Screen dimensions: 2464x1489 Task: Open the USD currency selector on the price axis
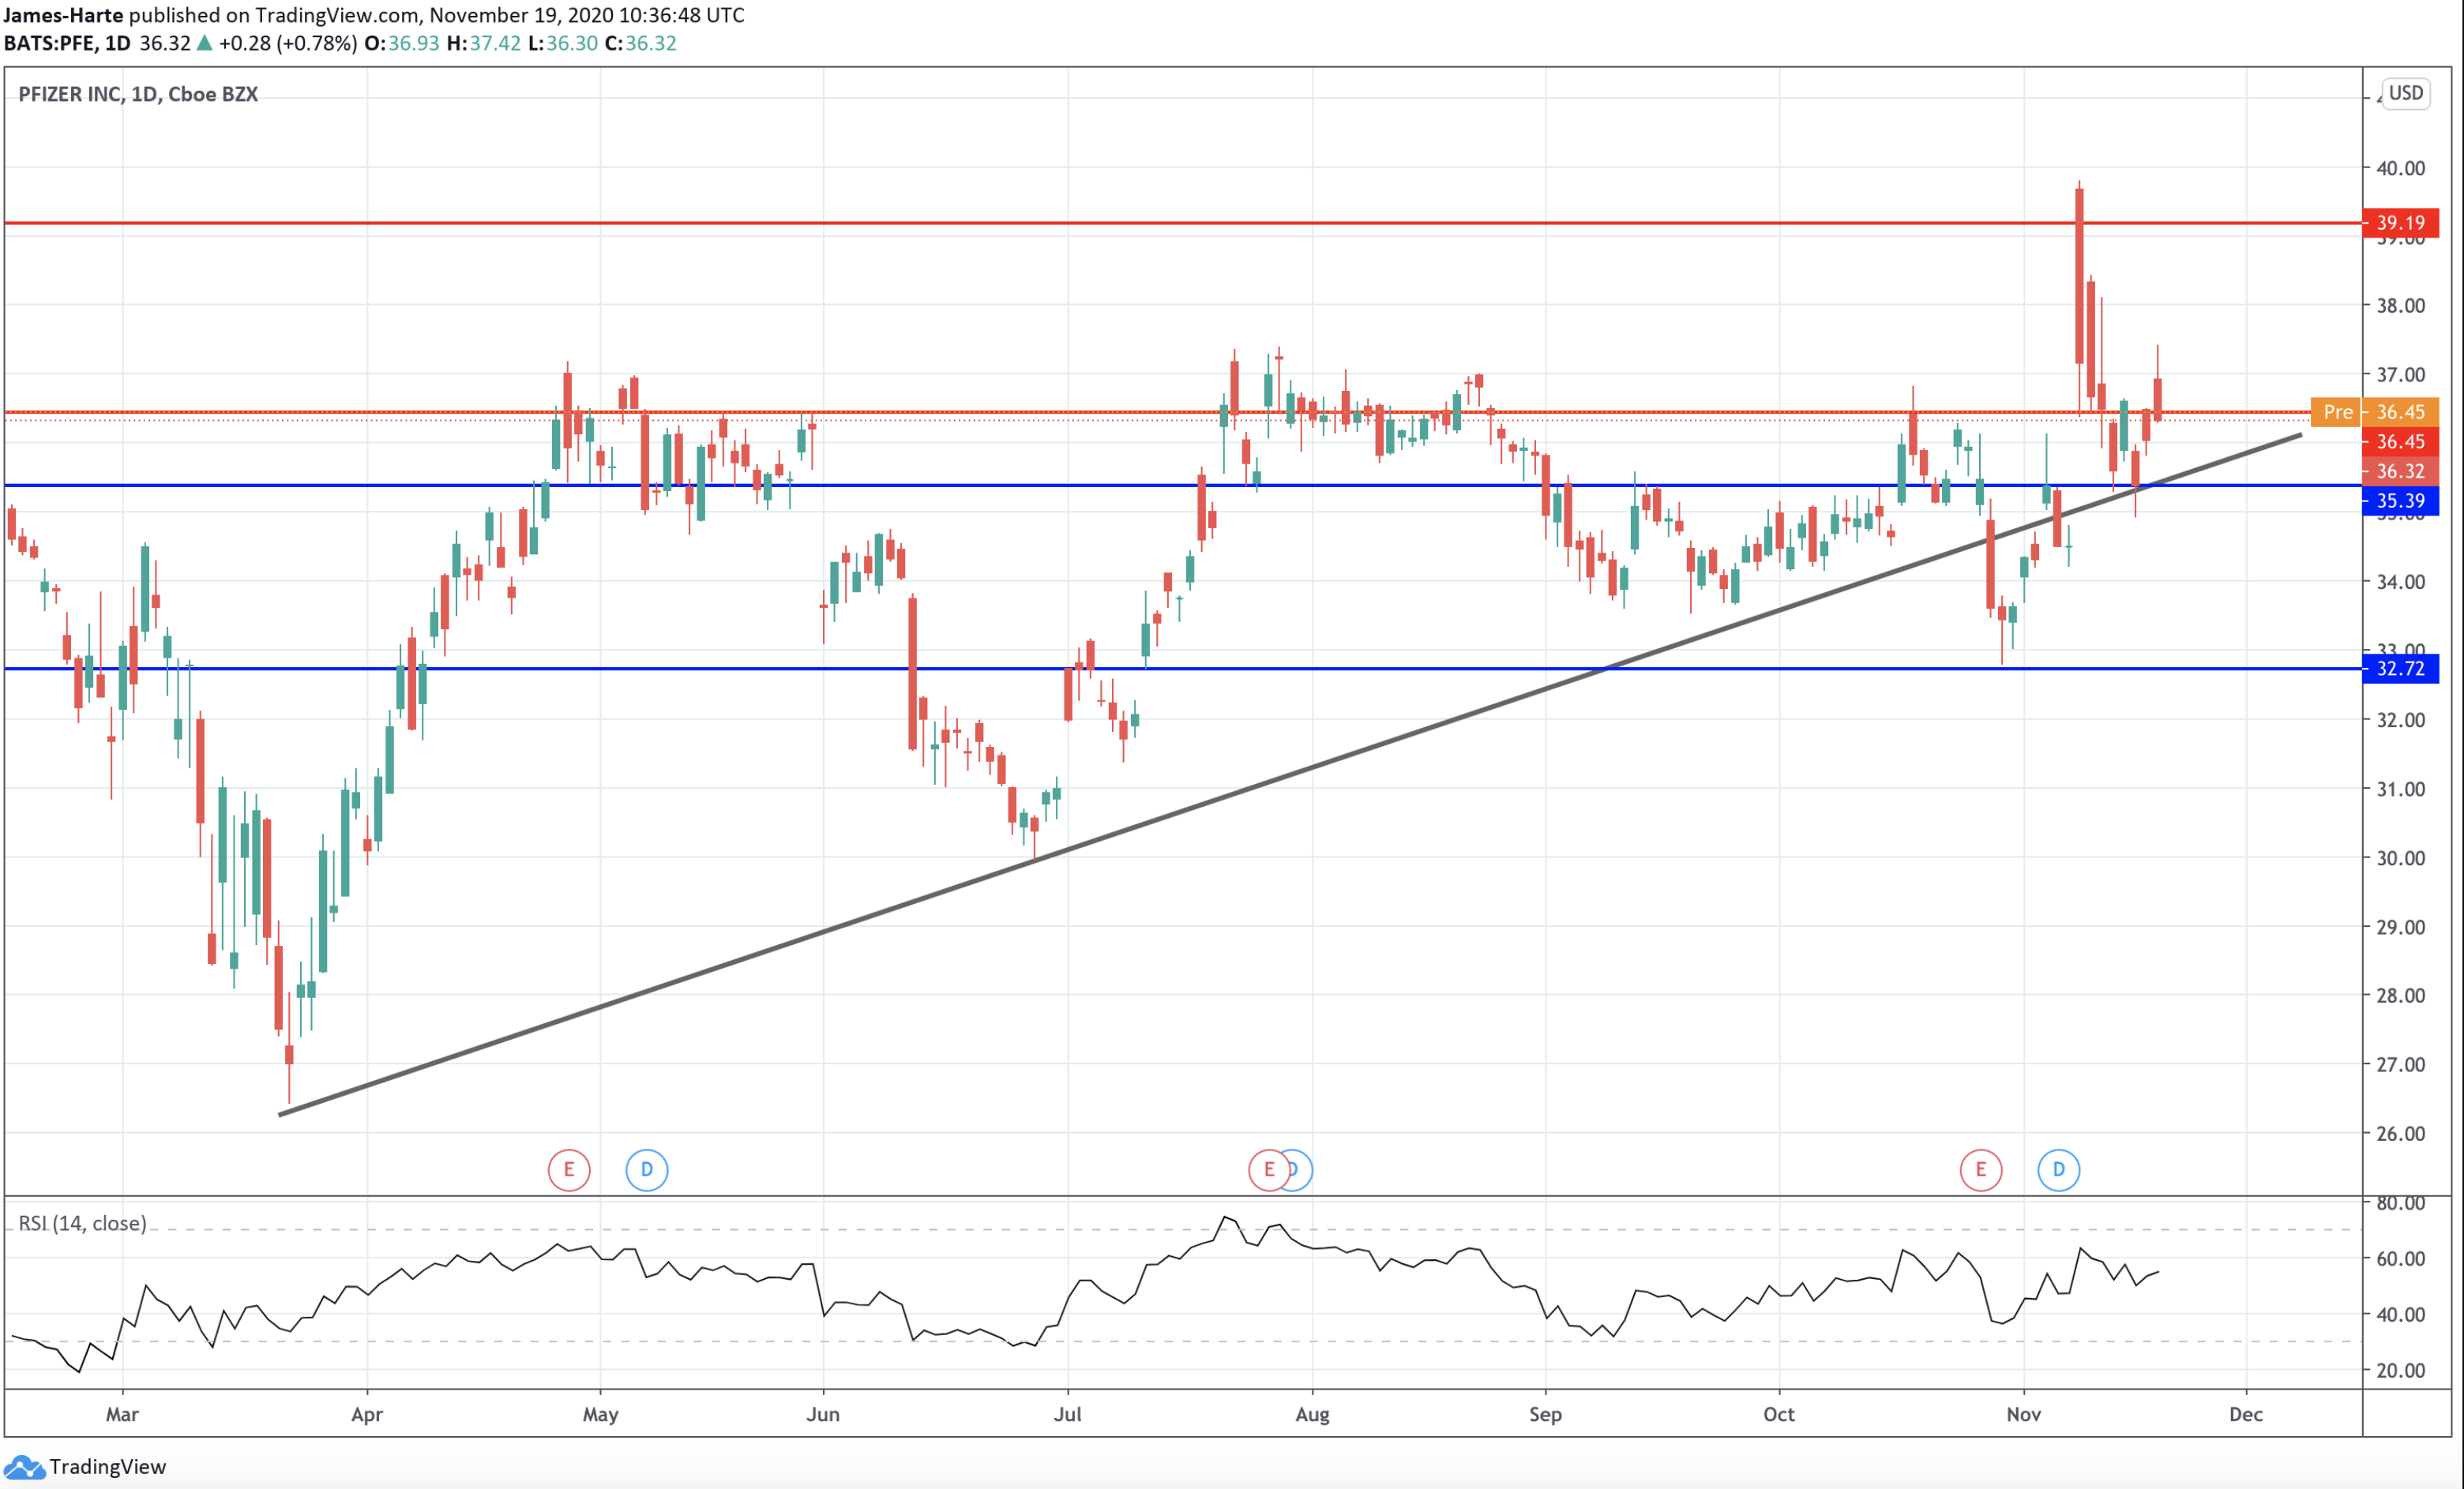[x=2406, y=93]
